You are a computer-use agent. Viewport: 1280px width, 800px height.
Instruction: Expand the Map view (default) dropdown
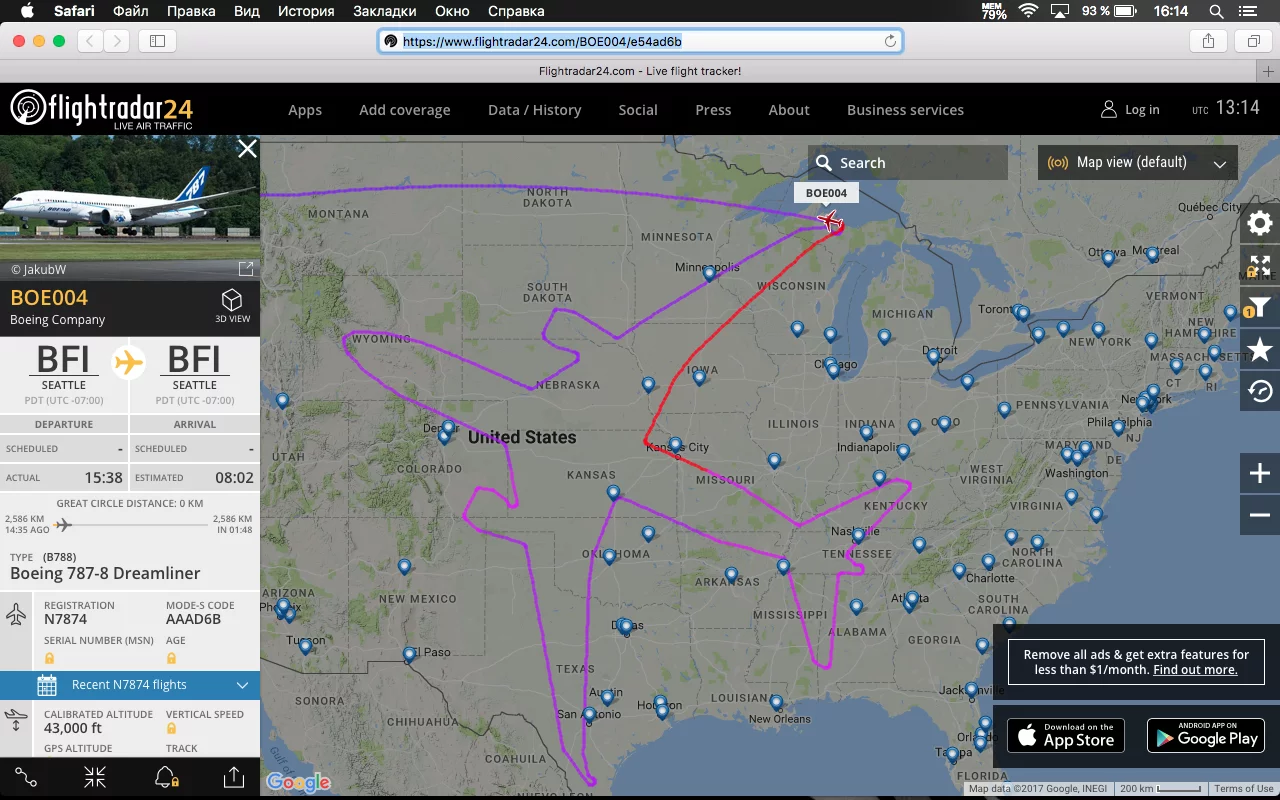(x=1138, y=163)
